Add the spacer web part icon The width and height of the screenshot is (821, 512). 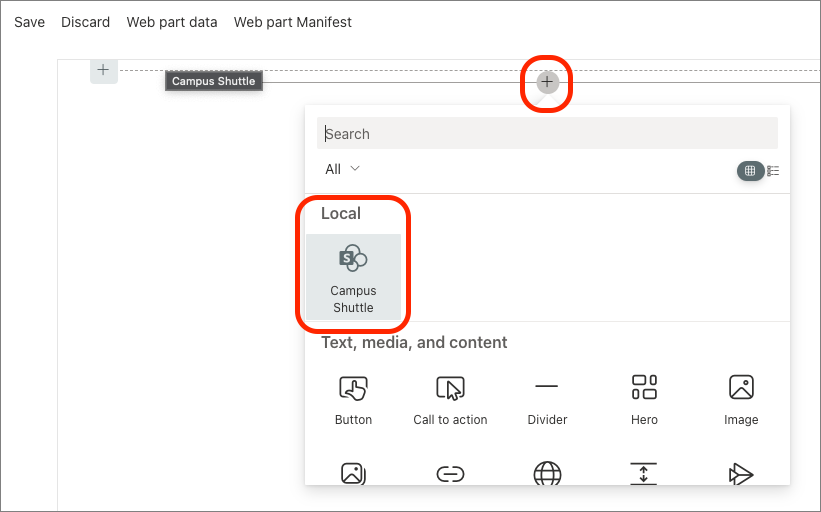(644, 474)
